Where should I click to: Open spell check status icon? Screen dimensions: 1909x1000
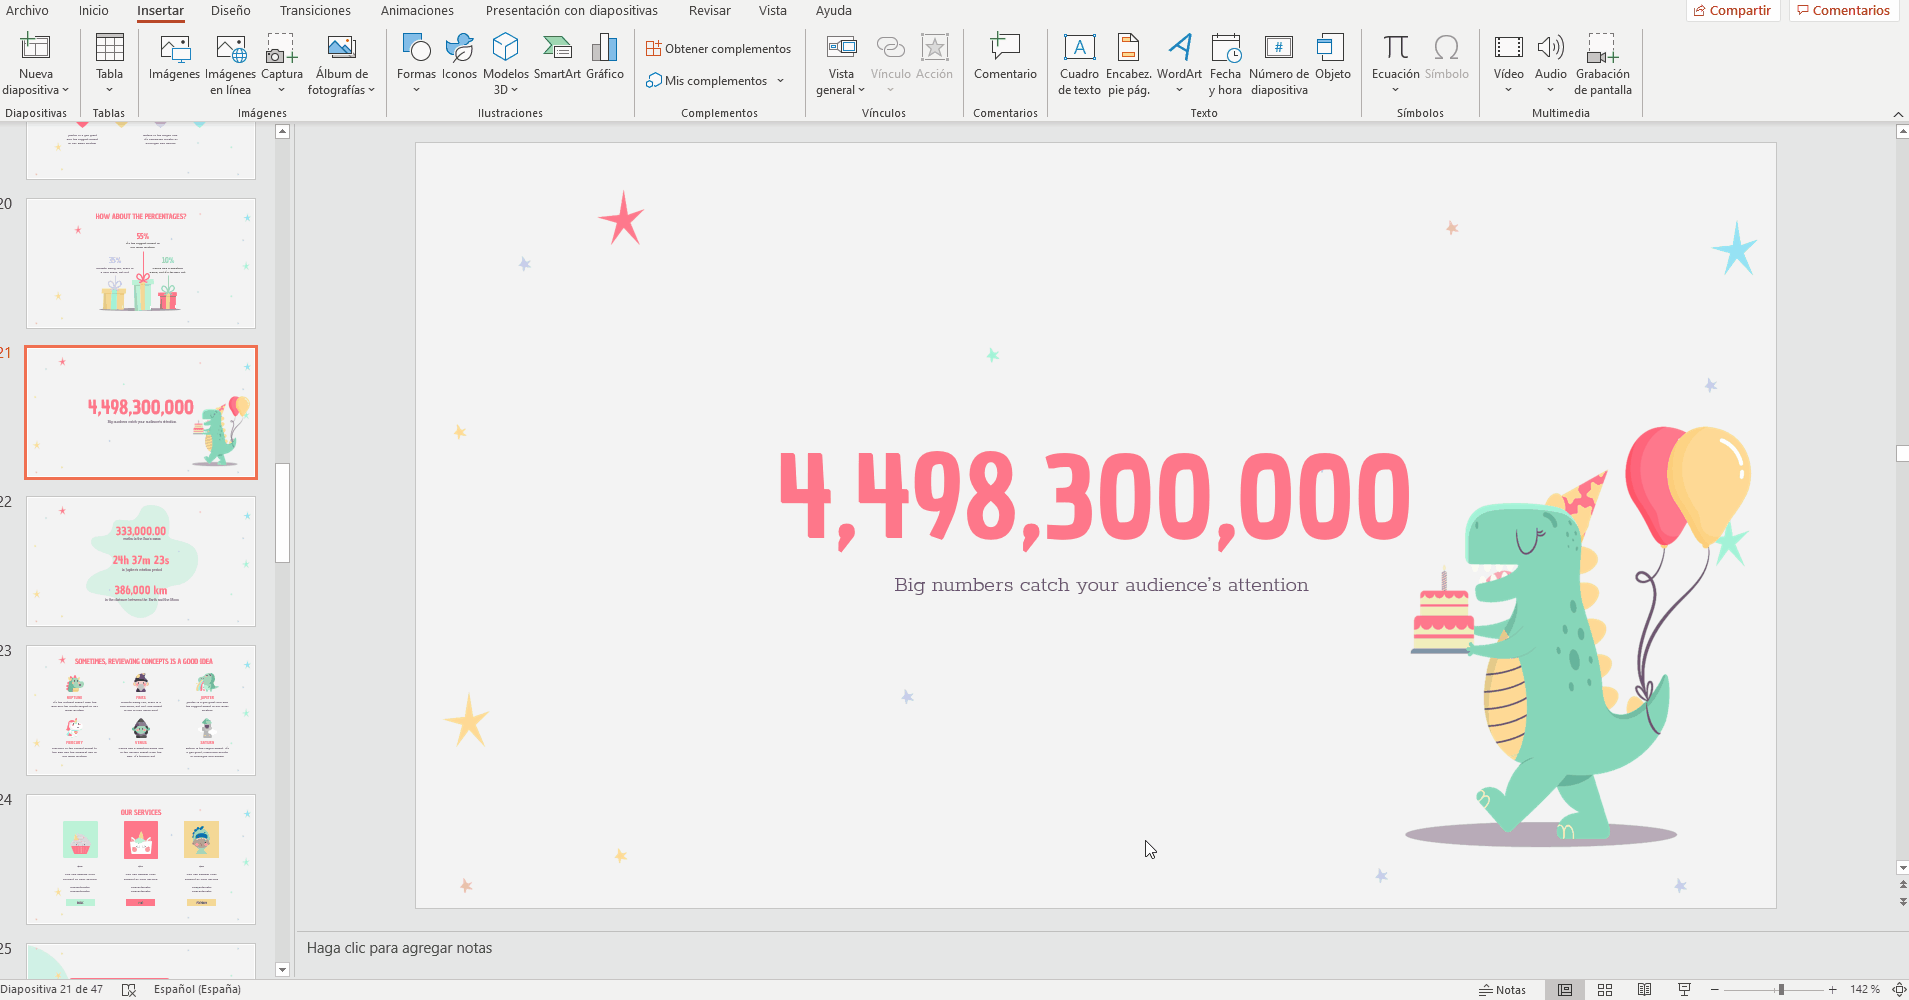coord(129,989)
